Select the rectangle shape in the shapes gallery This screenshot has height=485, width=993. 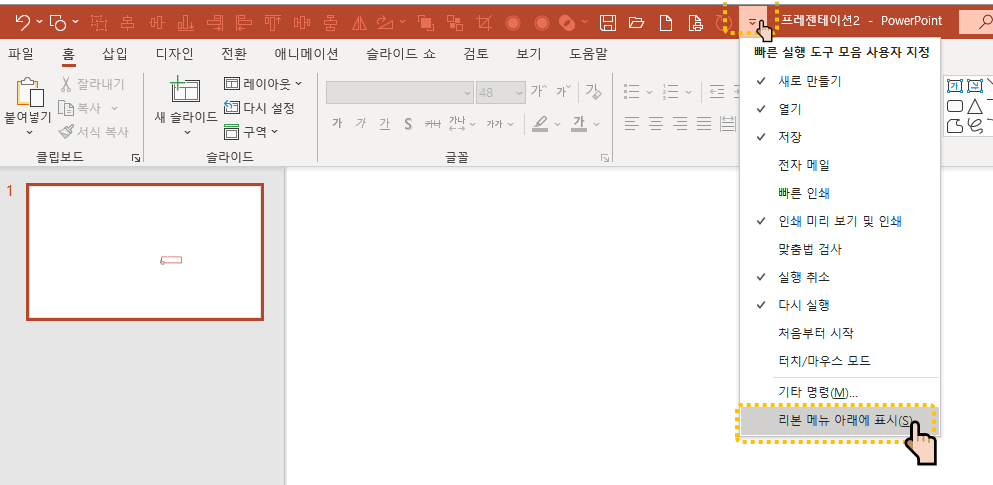tap(954, 105)
